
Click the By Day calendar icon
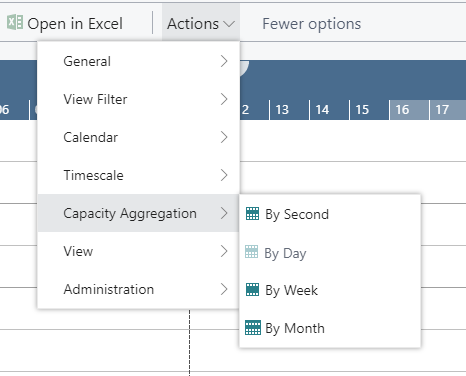point(252,252)
